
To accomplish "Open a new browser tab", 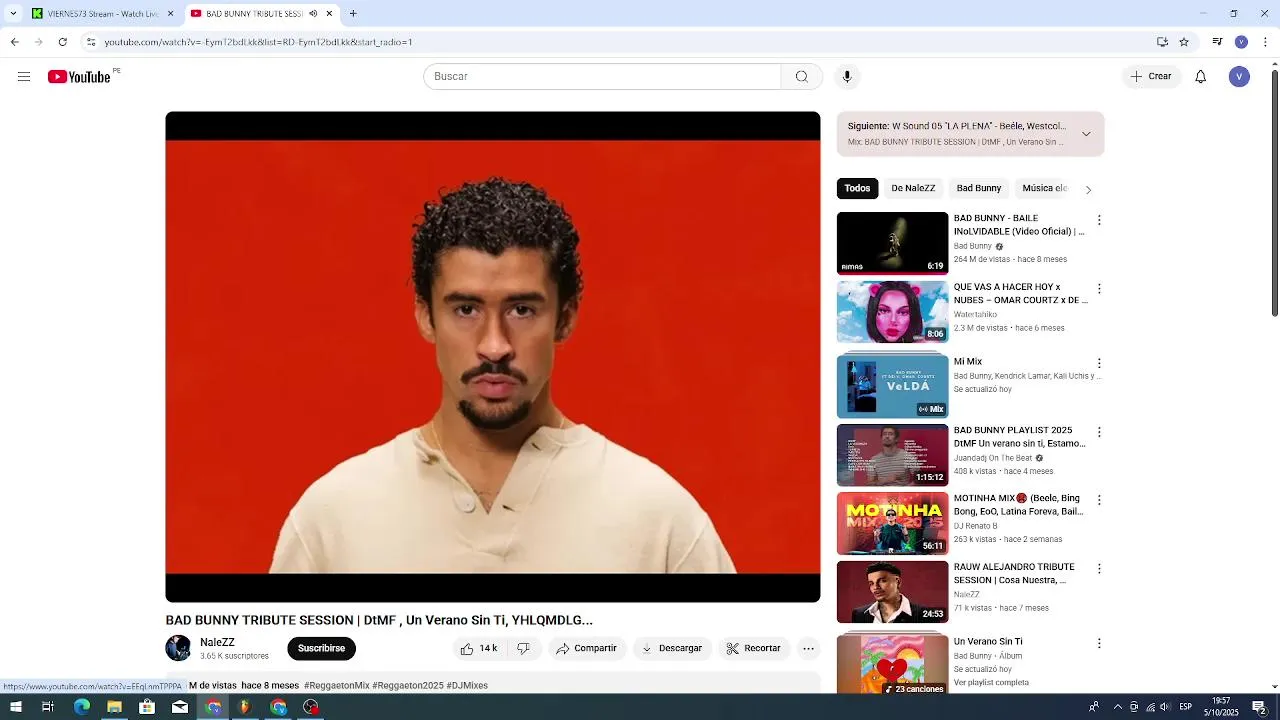I will point(353,14).
